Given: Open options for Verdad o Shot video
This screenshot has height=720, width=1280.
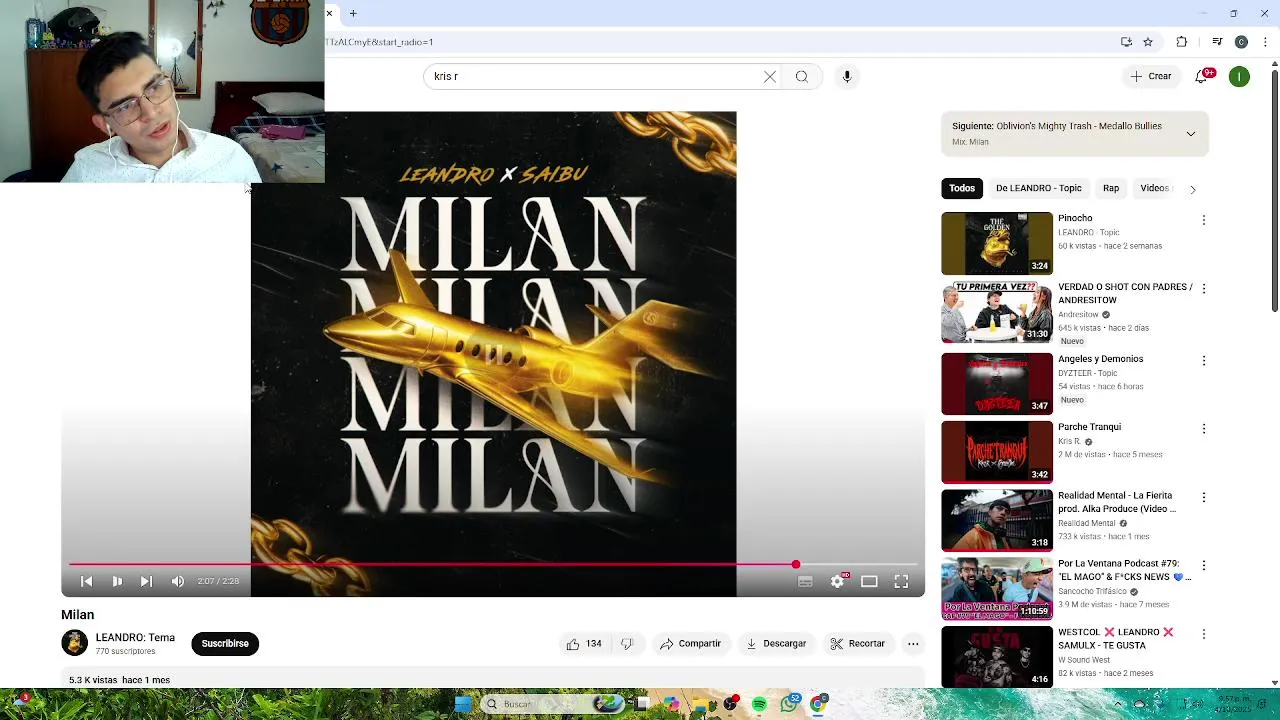Looking at the screenshot, I should coord(1204,288).
